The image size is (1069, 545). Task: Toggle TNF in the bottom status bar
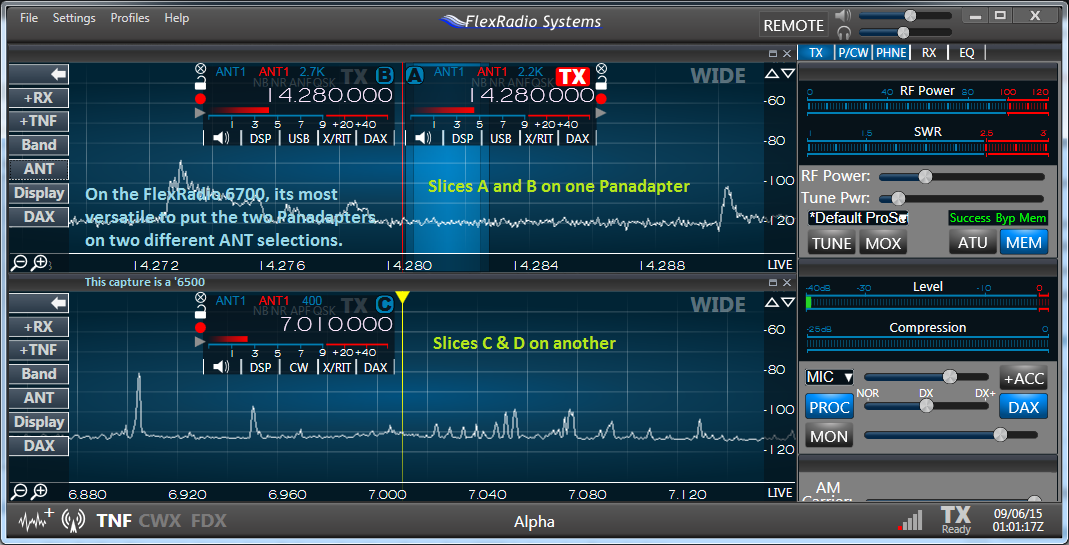click(x=115, y=521)
